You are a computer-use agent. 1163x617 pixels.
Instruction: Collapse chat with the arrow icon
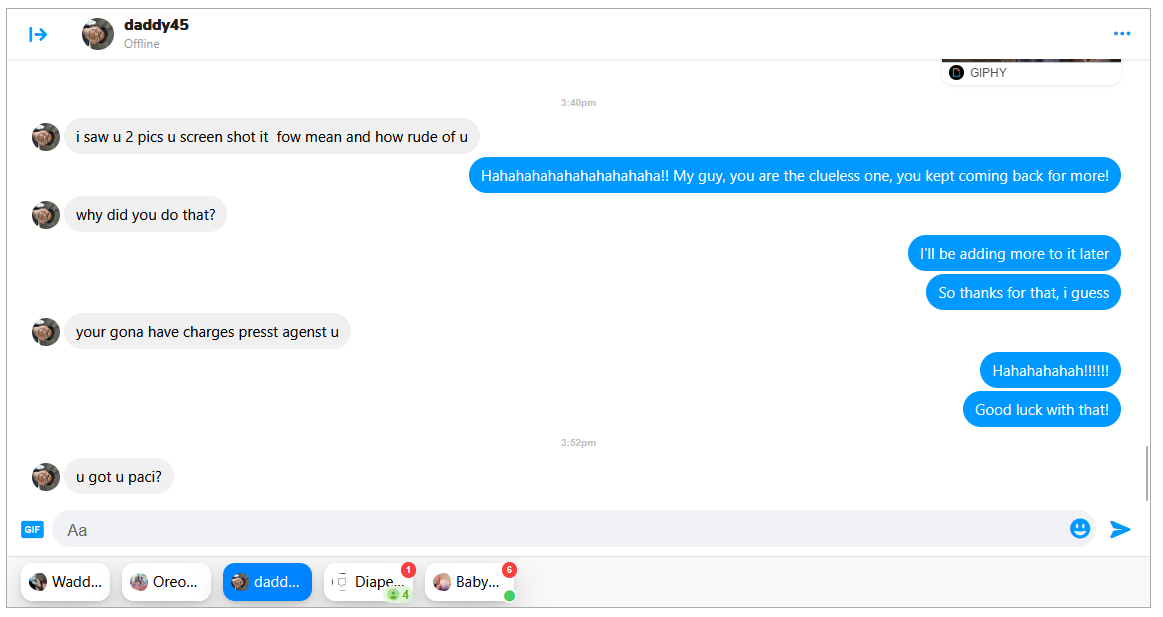38,34
